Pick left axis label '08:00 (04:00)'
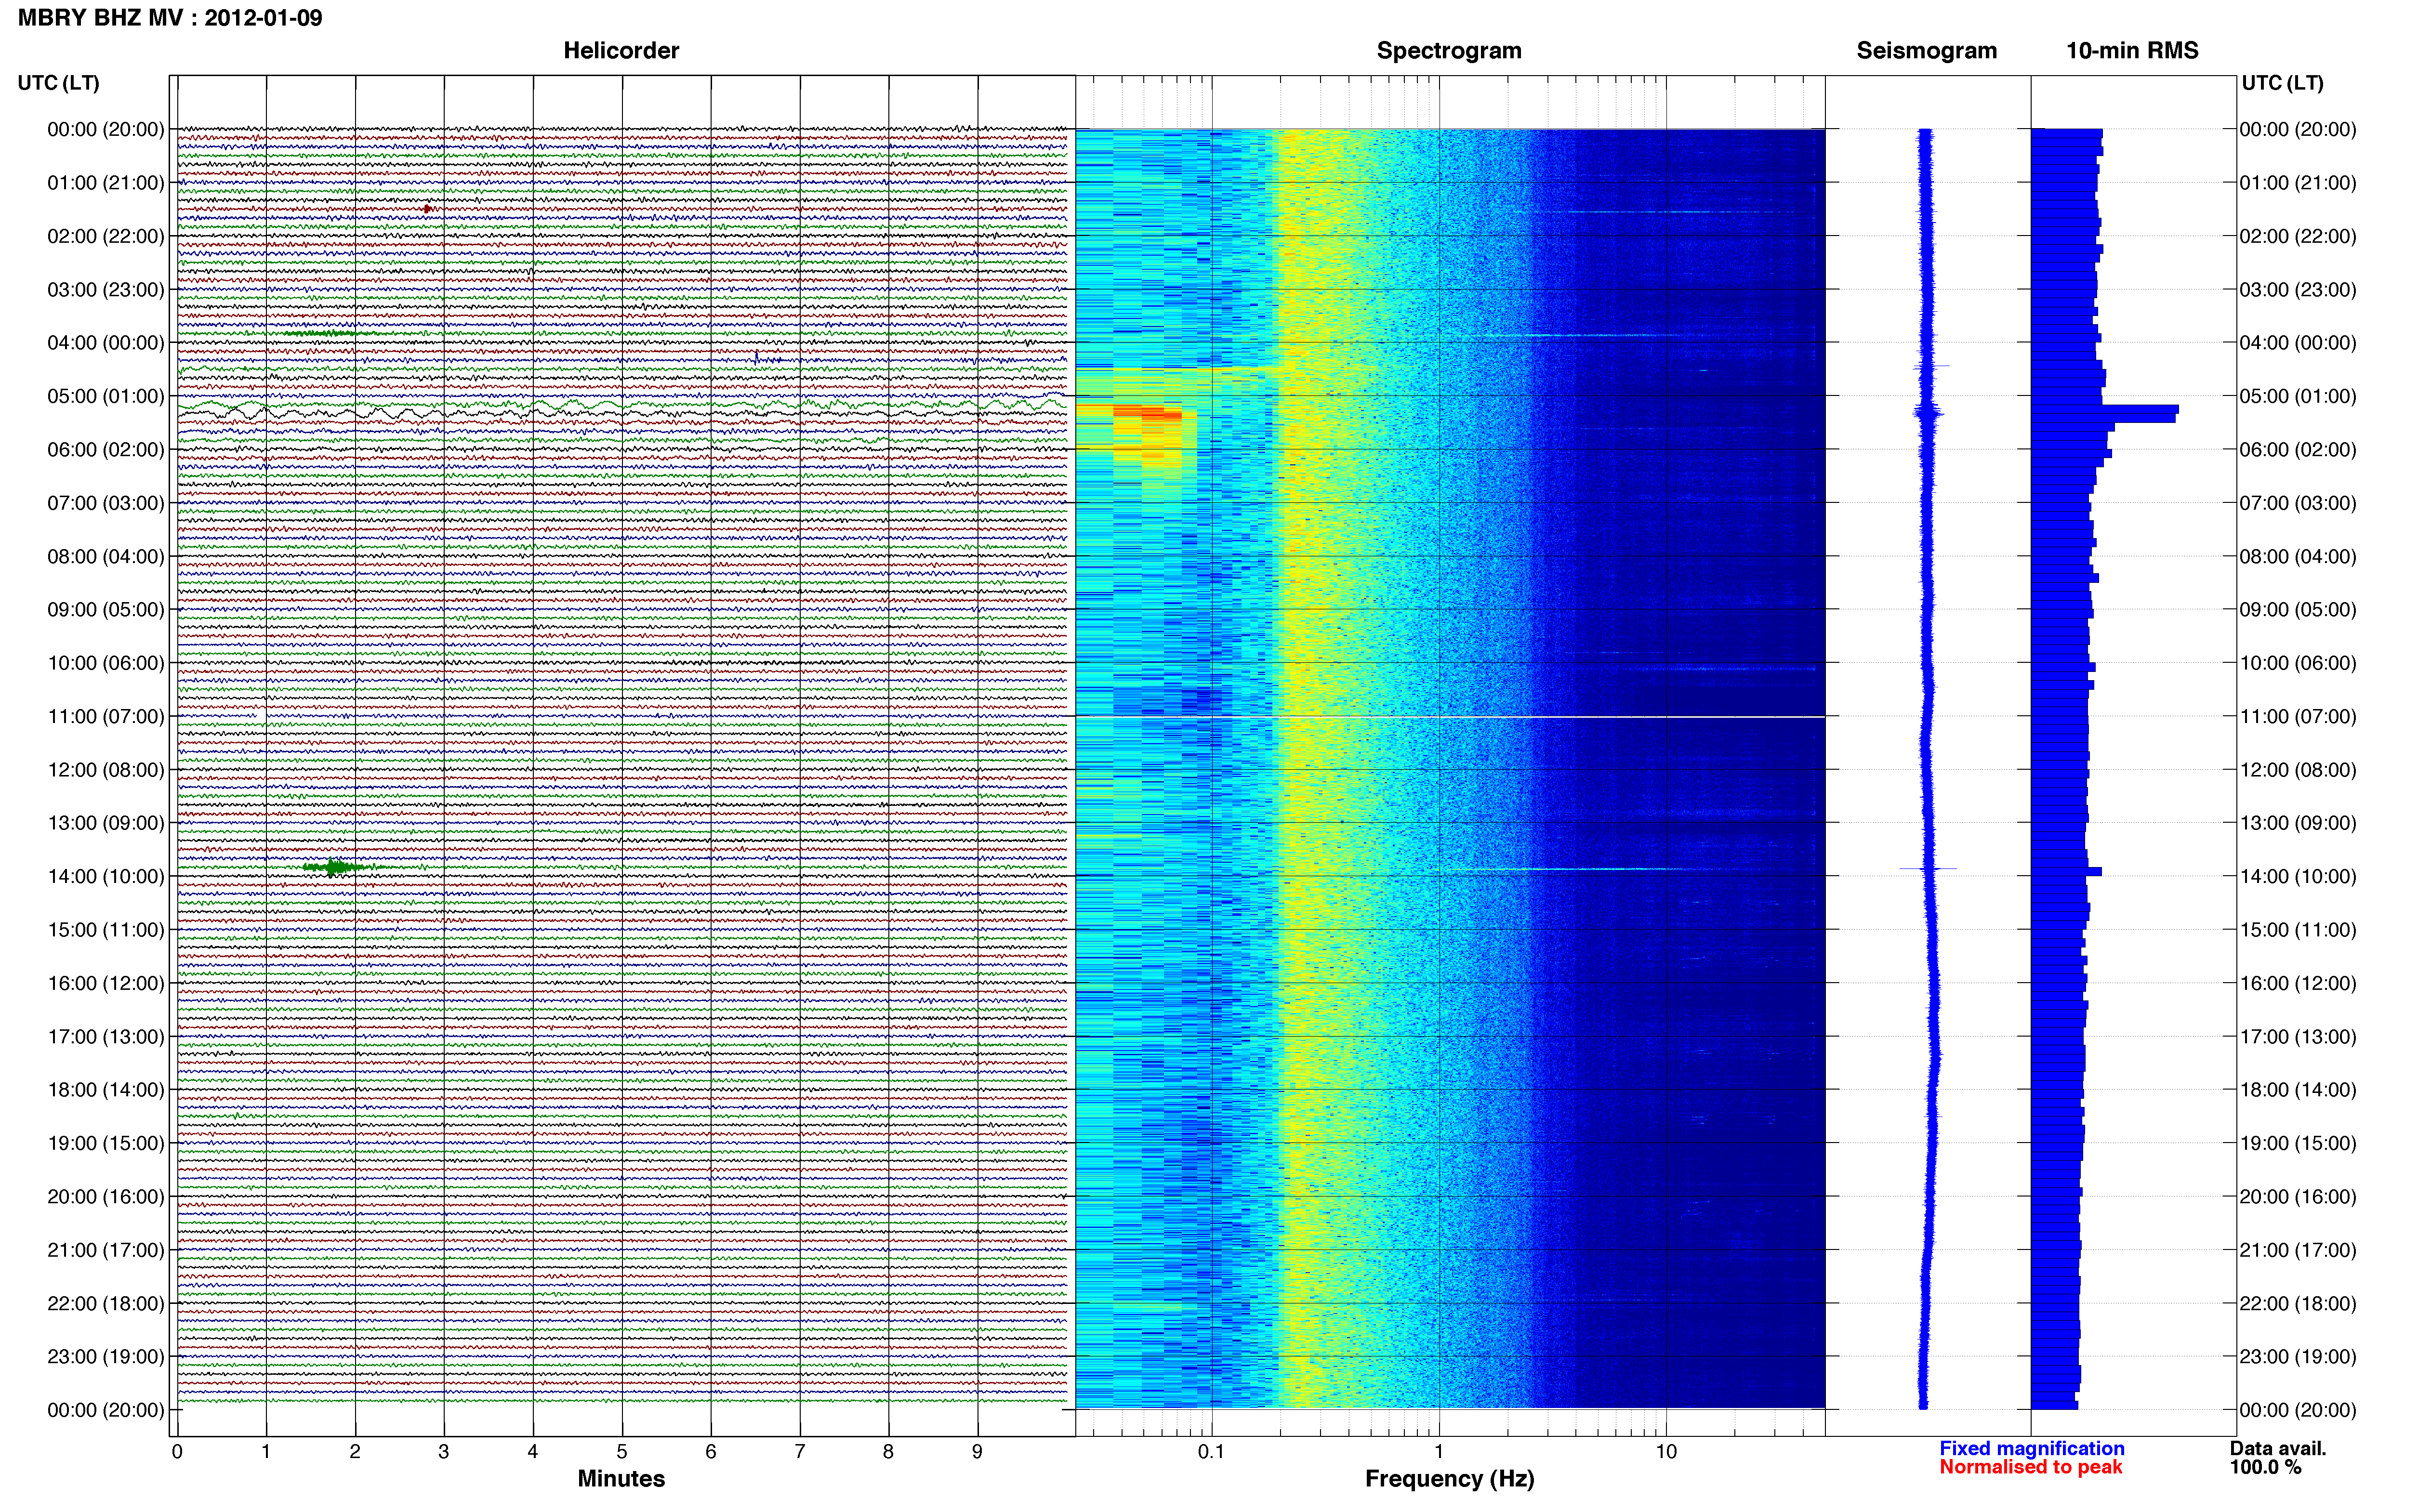The height and width of the screenshot is (1512, 2418). pos(106,556)
